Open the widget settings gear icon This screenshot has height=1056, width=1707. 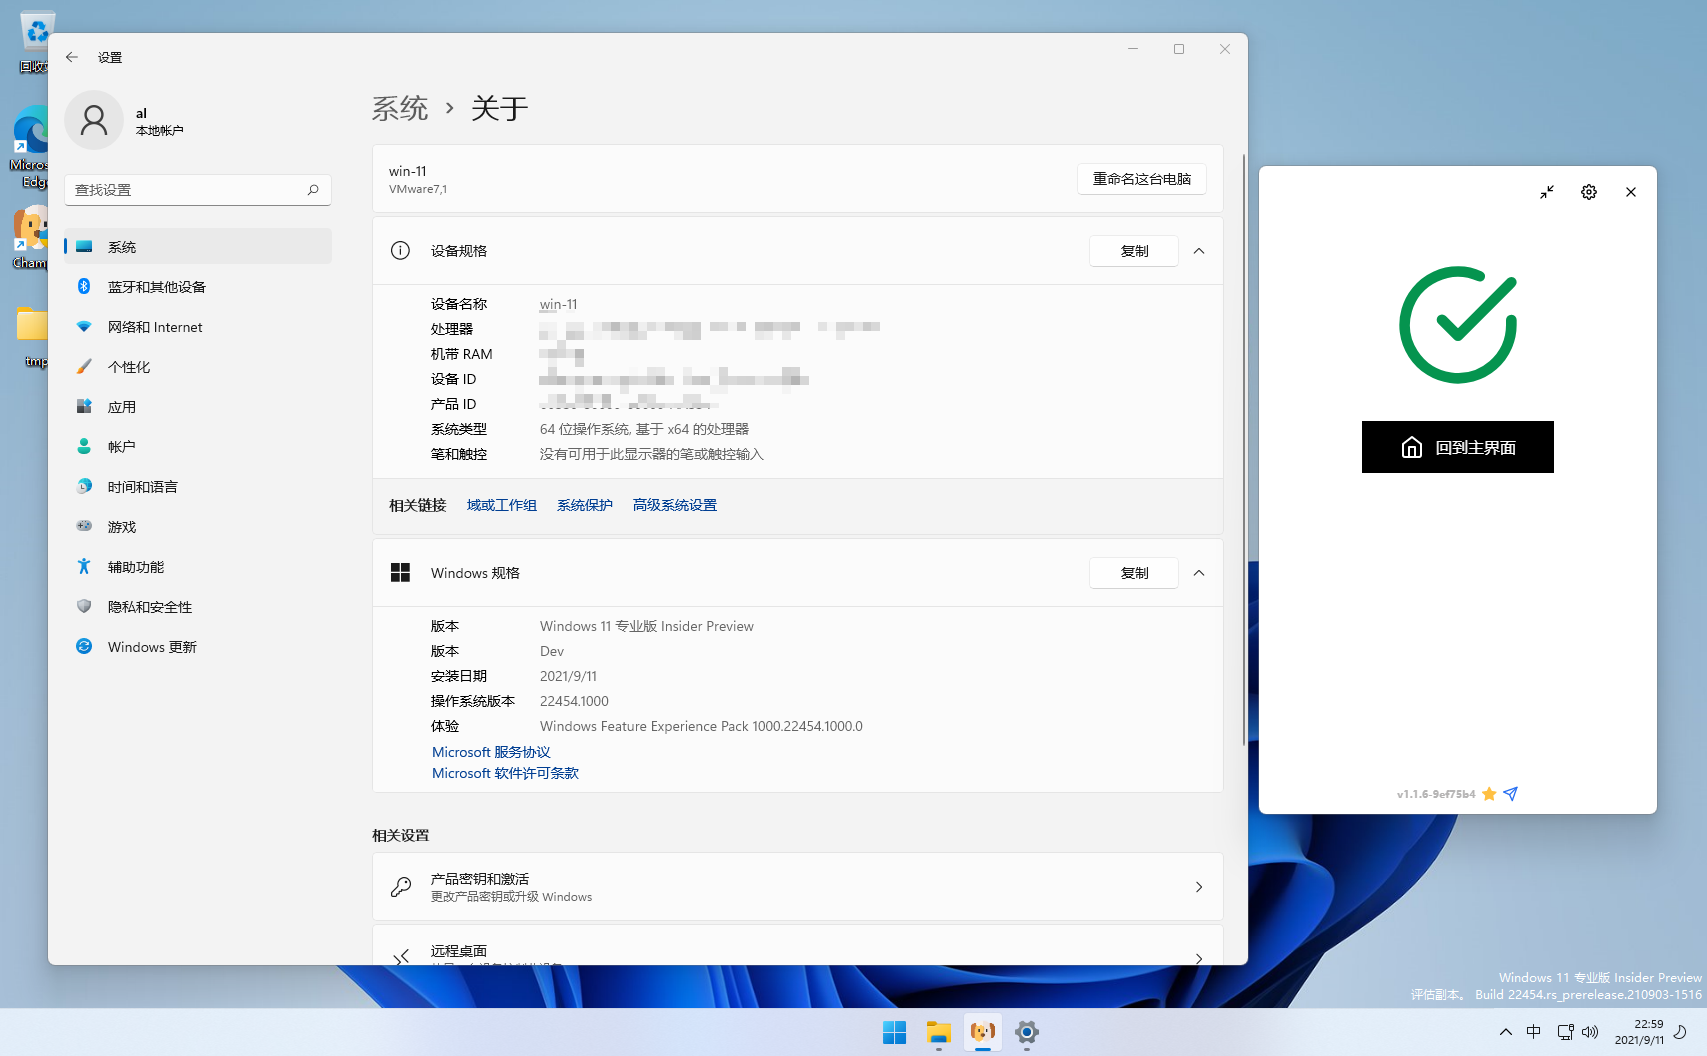point(1589,192)
